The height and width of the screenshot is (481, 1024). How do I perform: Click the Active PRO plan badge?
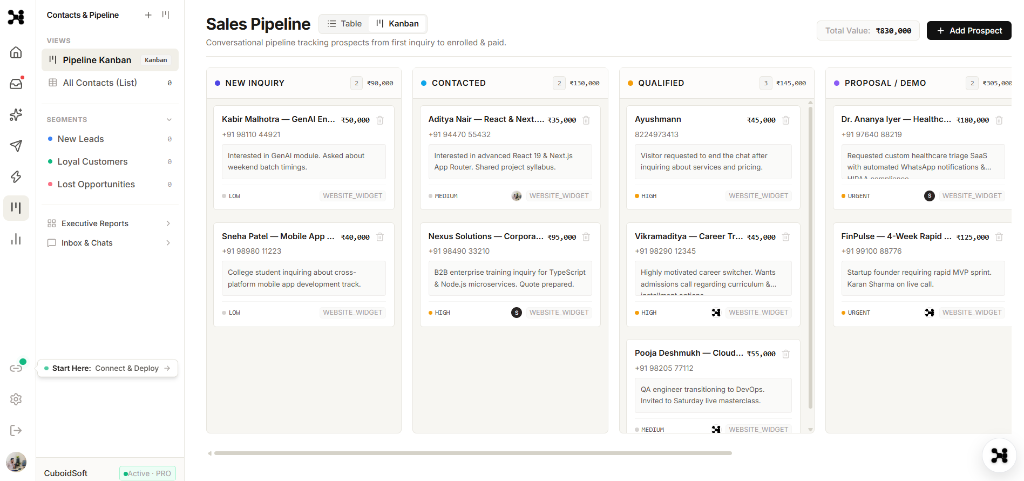(147, 473)
